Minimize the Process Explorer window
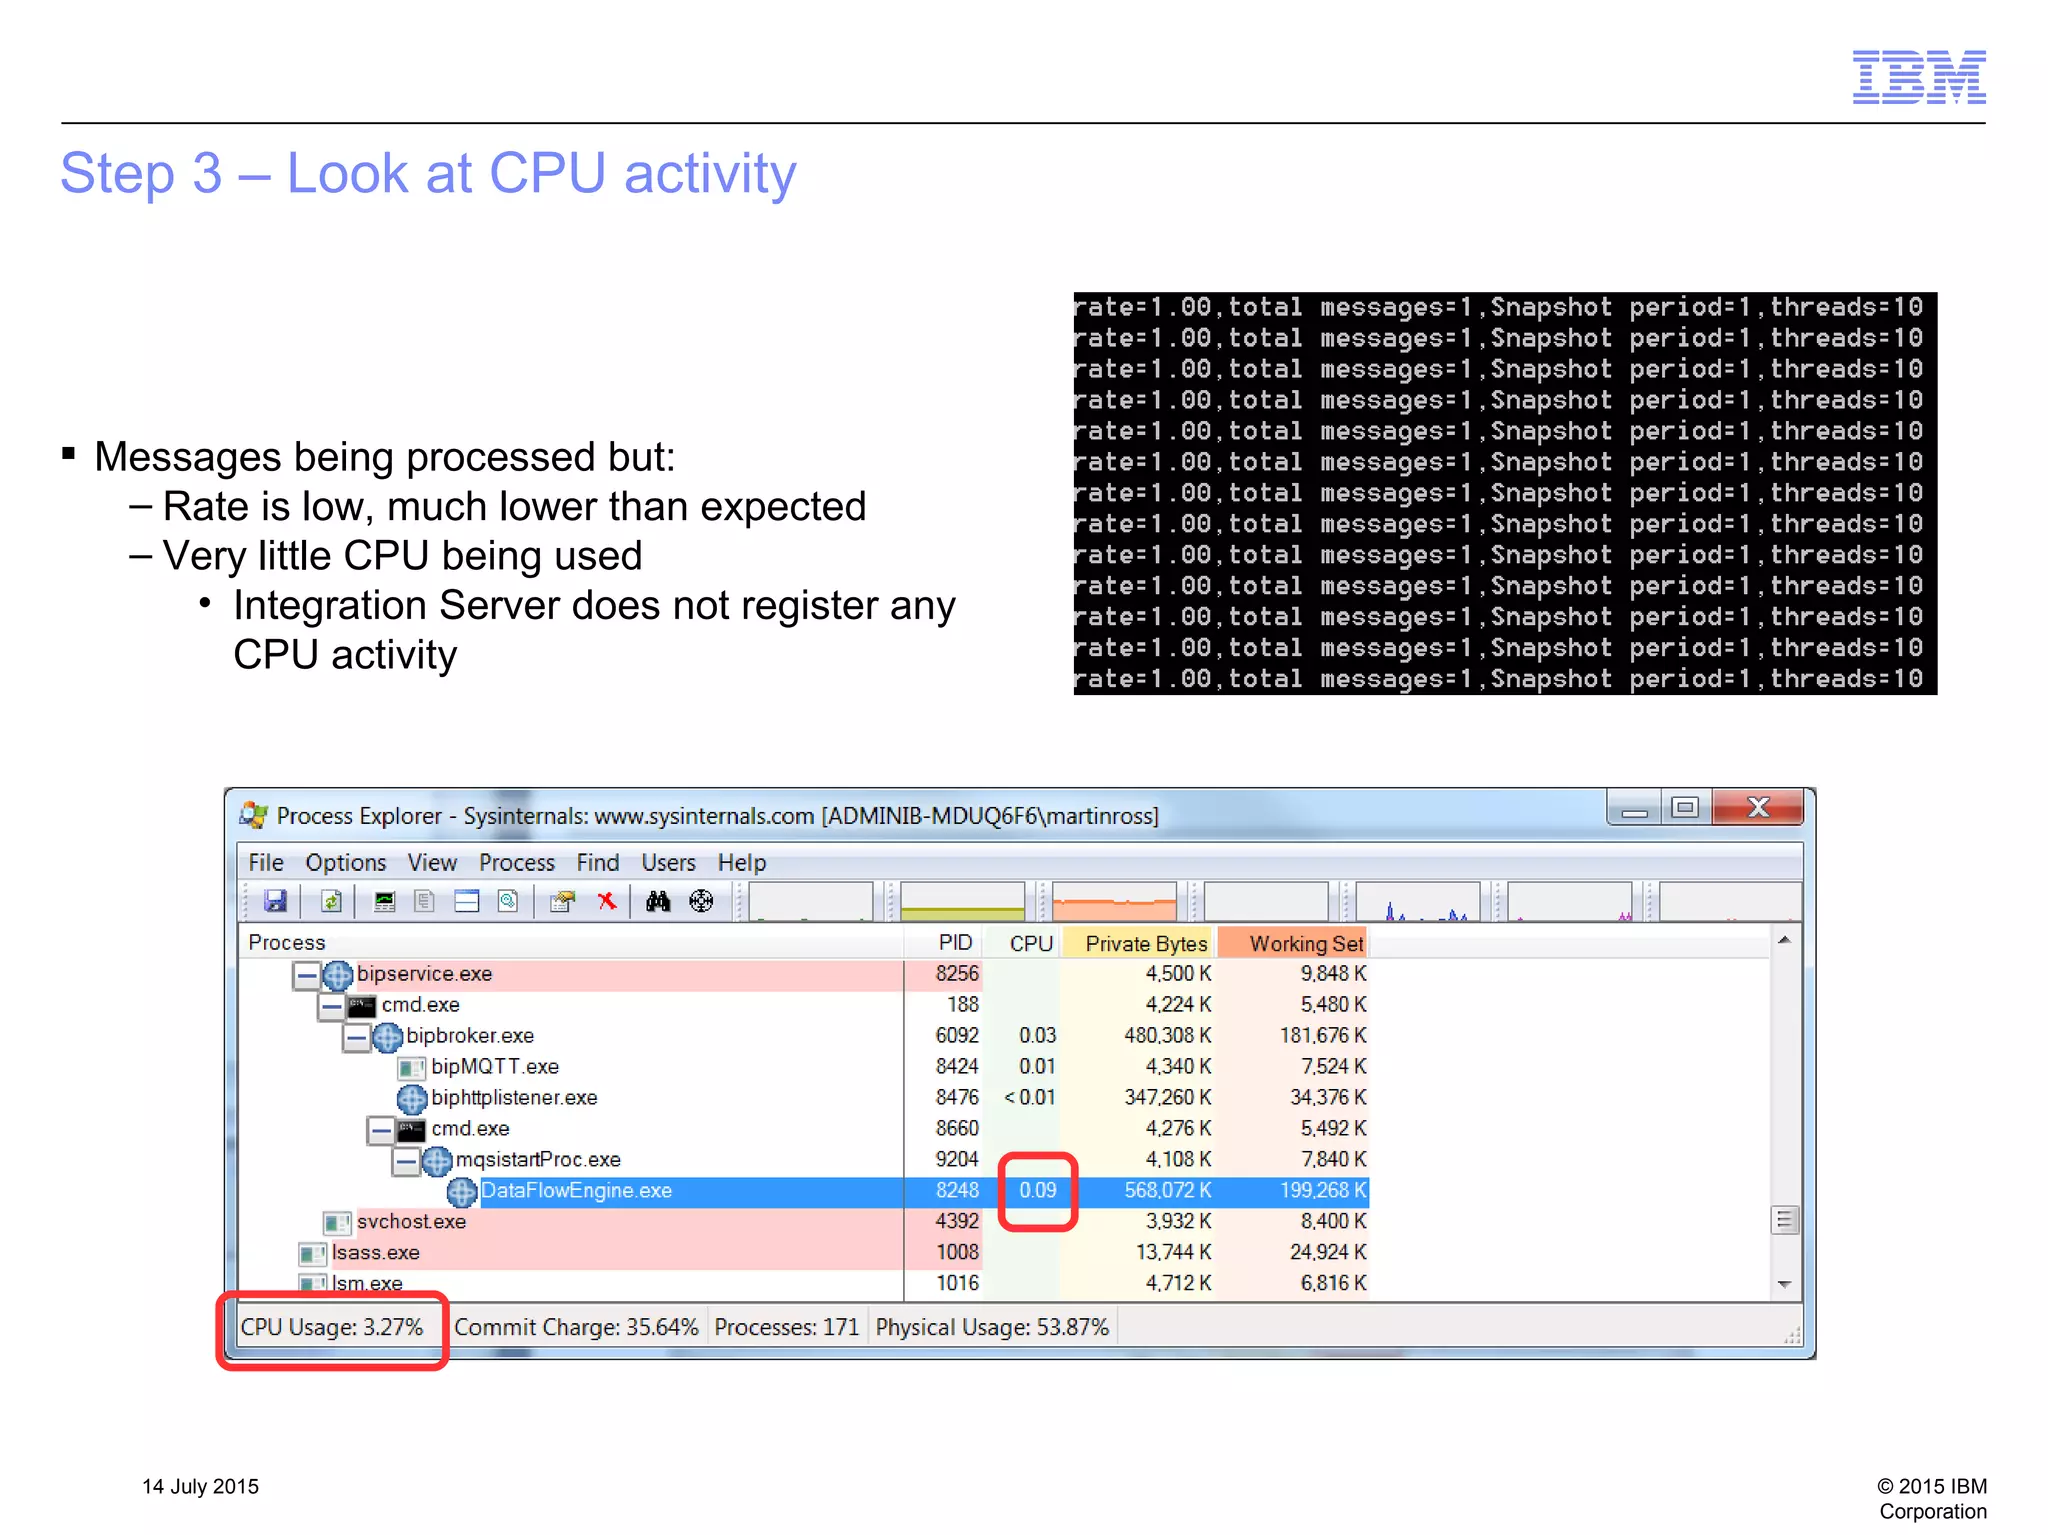 click(x=1634, y=807)
